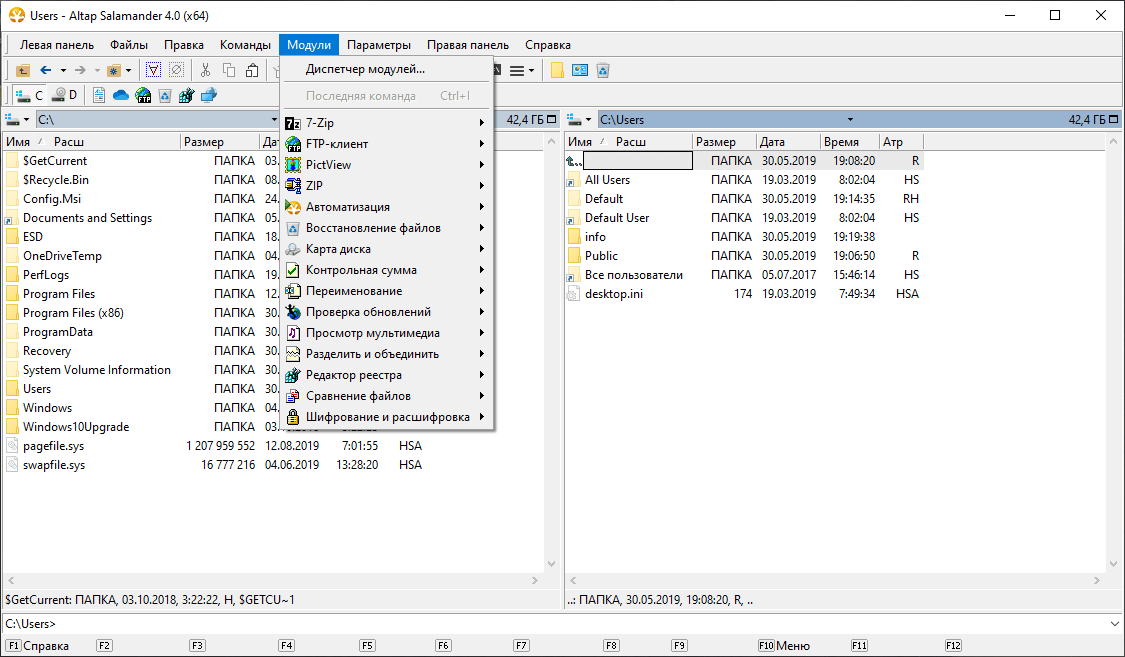Switch to drive C in drive bar
This screenshot has height=657, width=1125.
[x=29, y=95]
